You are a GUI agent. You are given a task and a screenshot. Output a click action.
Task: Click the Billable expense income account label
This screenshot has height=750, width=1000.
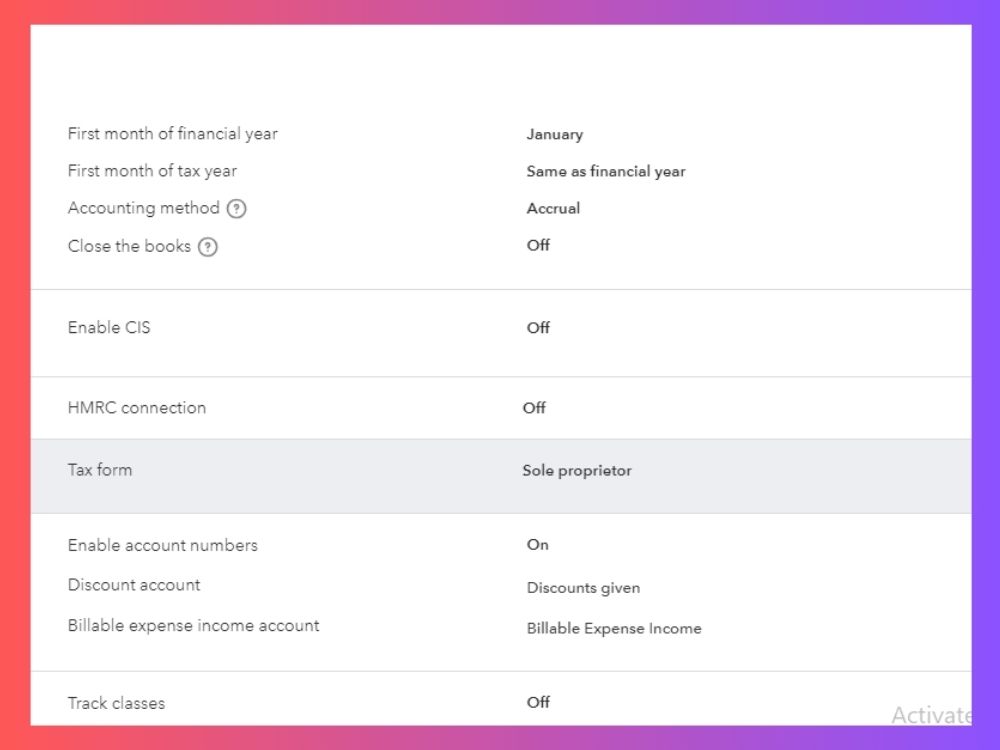[193, 626]
